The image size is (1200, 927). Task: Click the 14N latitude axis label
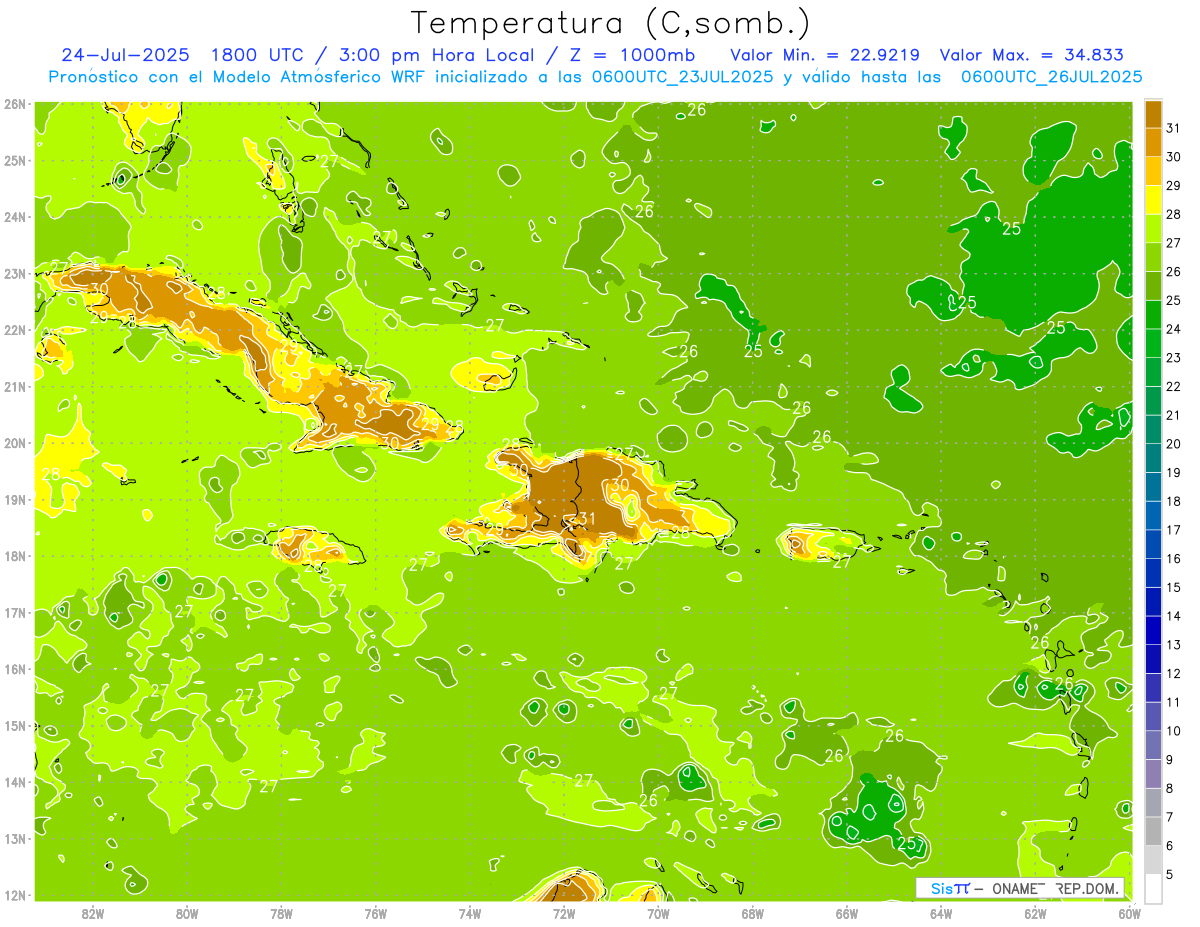(16, 782)
